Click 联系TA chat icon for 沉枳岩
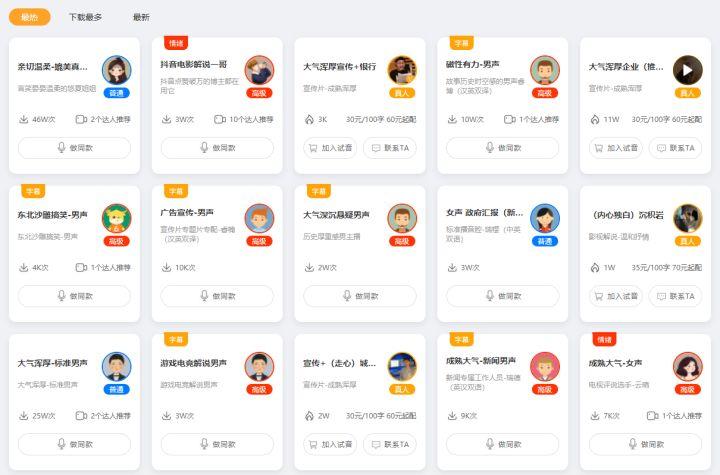Screen dimensions: 720x475 click(x=661, y=296)
